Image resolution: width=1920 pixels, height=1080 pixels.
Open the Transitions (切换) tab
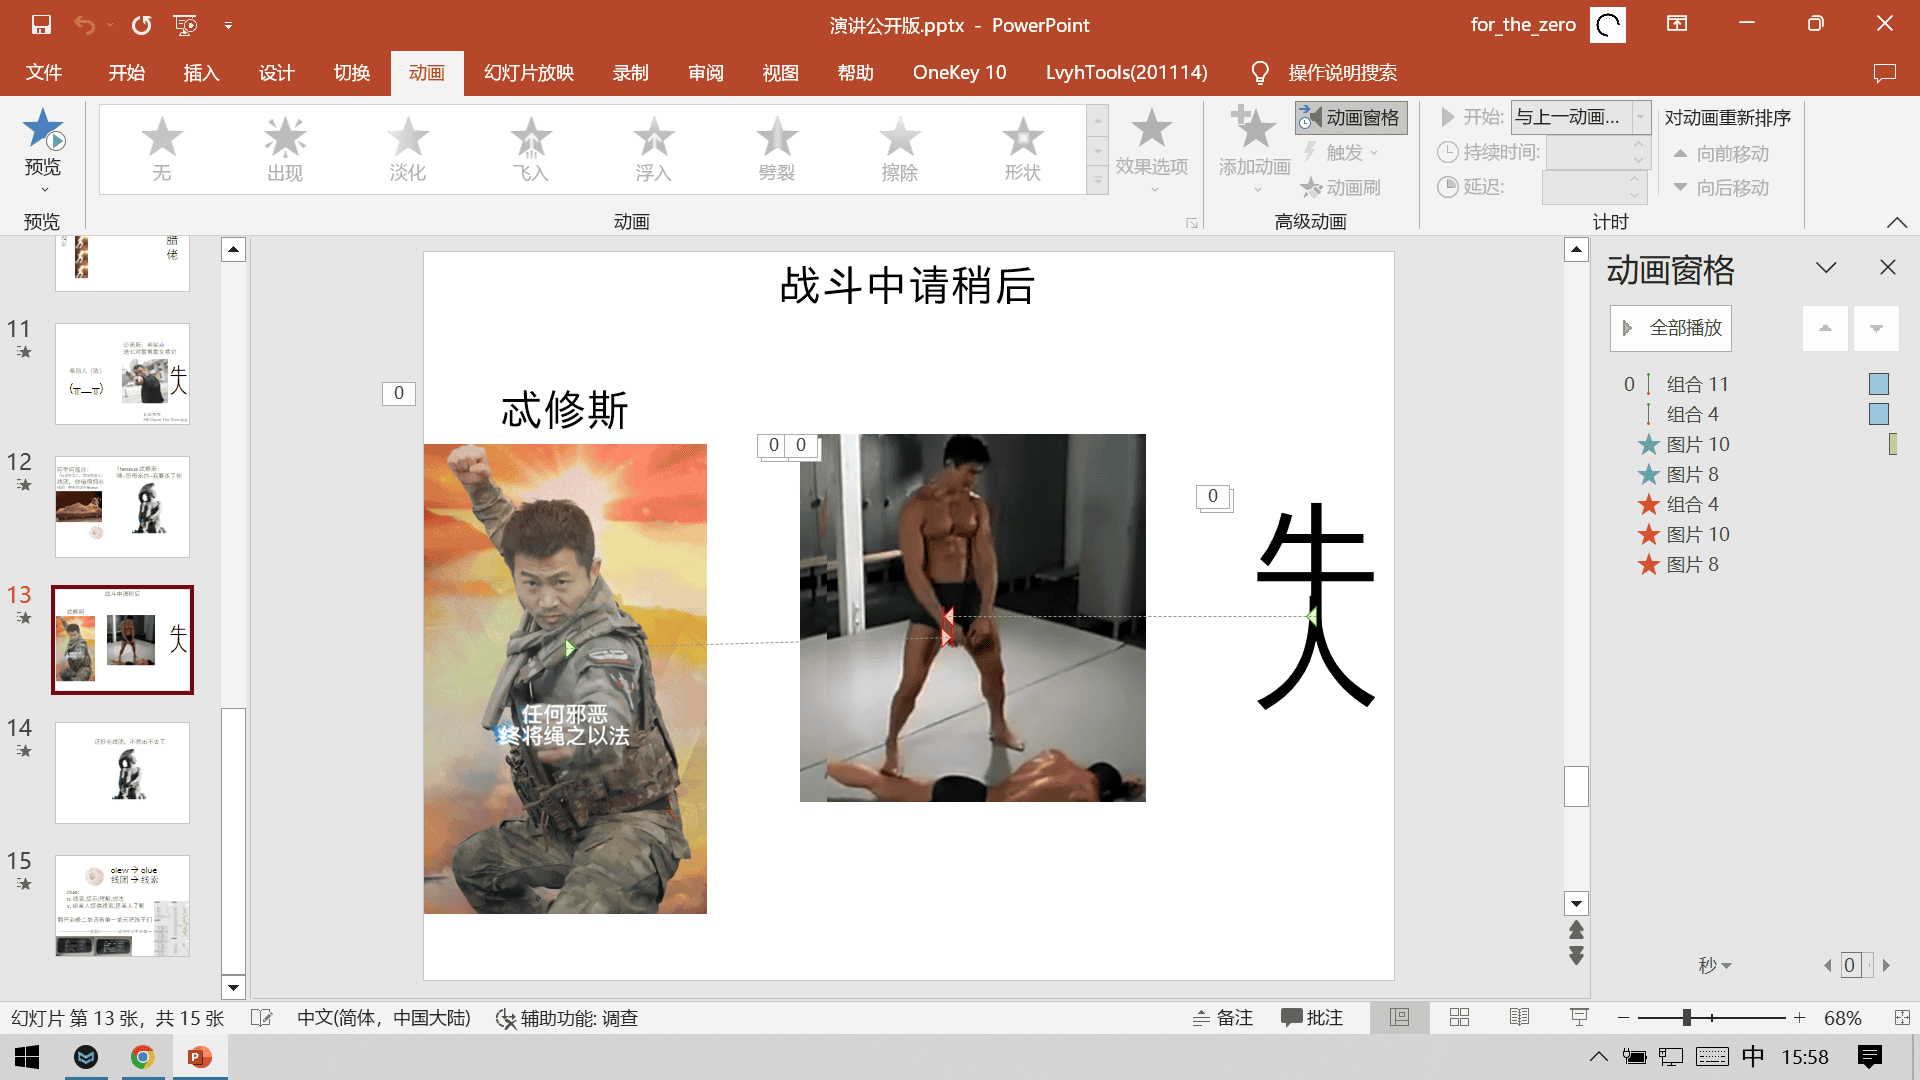[351, 73]
